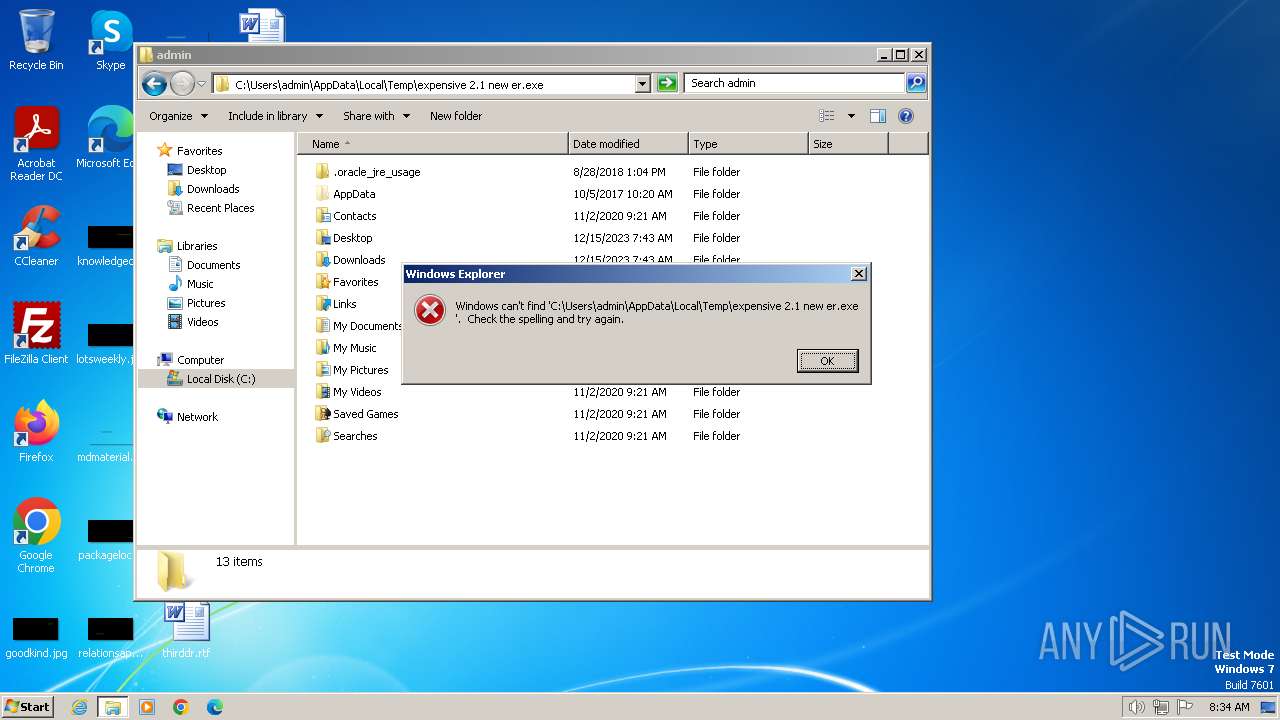Select the My Music folder
The image size is (1280, 720).
(346, 348)
